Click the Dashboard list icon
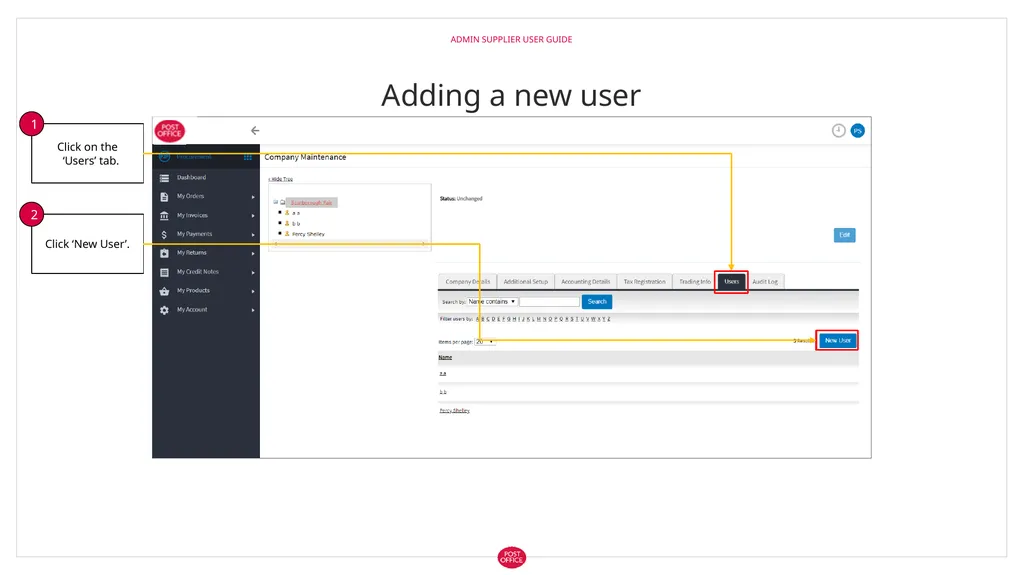The width and height of the screenshot is (1024, 575). click(164, 178)
